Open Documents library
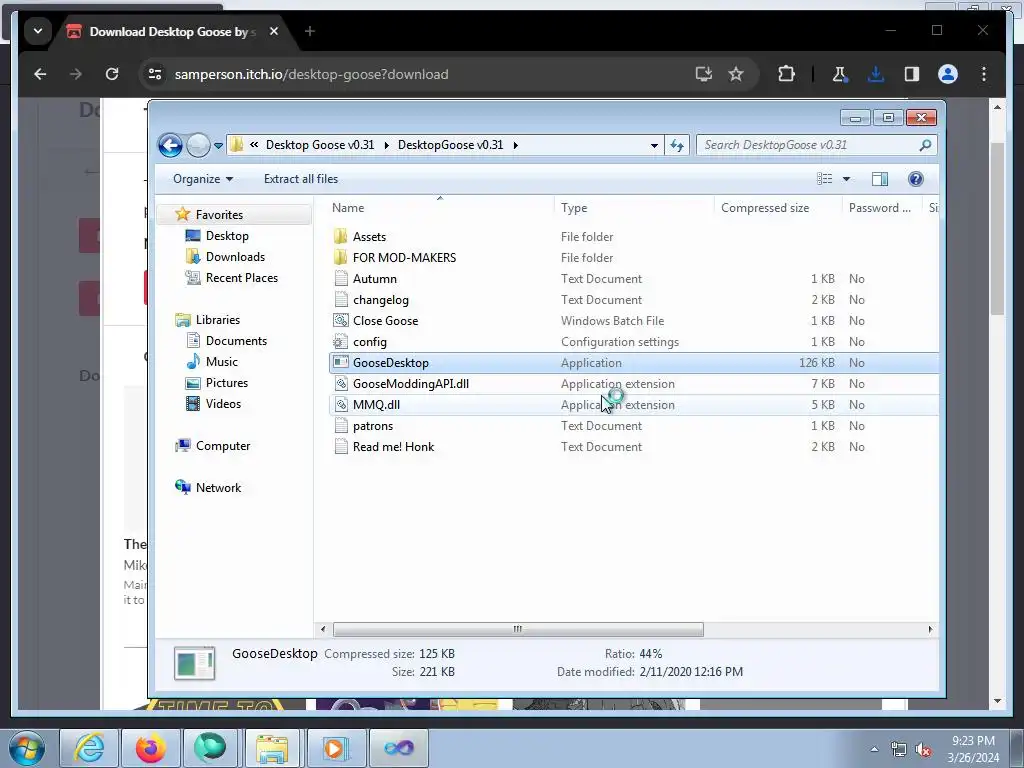Screen dimensions: 1024x768 pyautogui.click(x=236, y=340)
